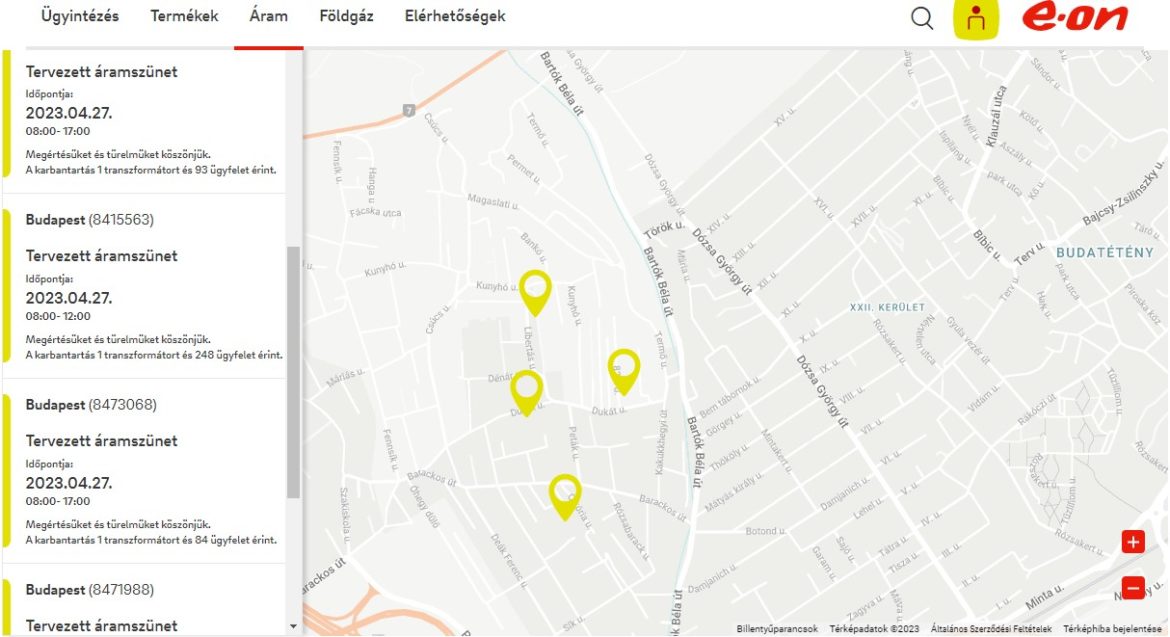Open the yellow user account icon
The height and width of the screenshot is (637, 1170).
click(x=976, y=19)
